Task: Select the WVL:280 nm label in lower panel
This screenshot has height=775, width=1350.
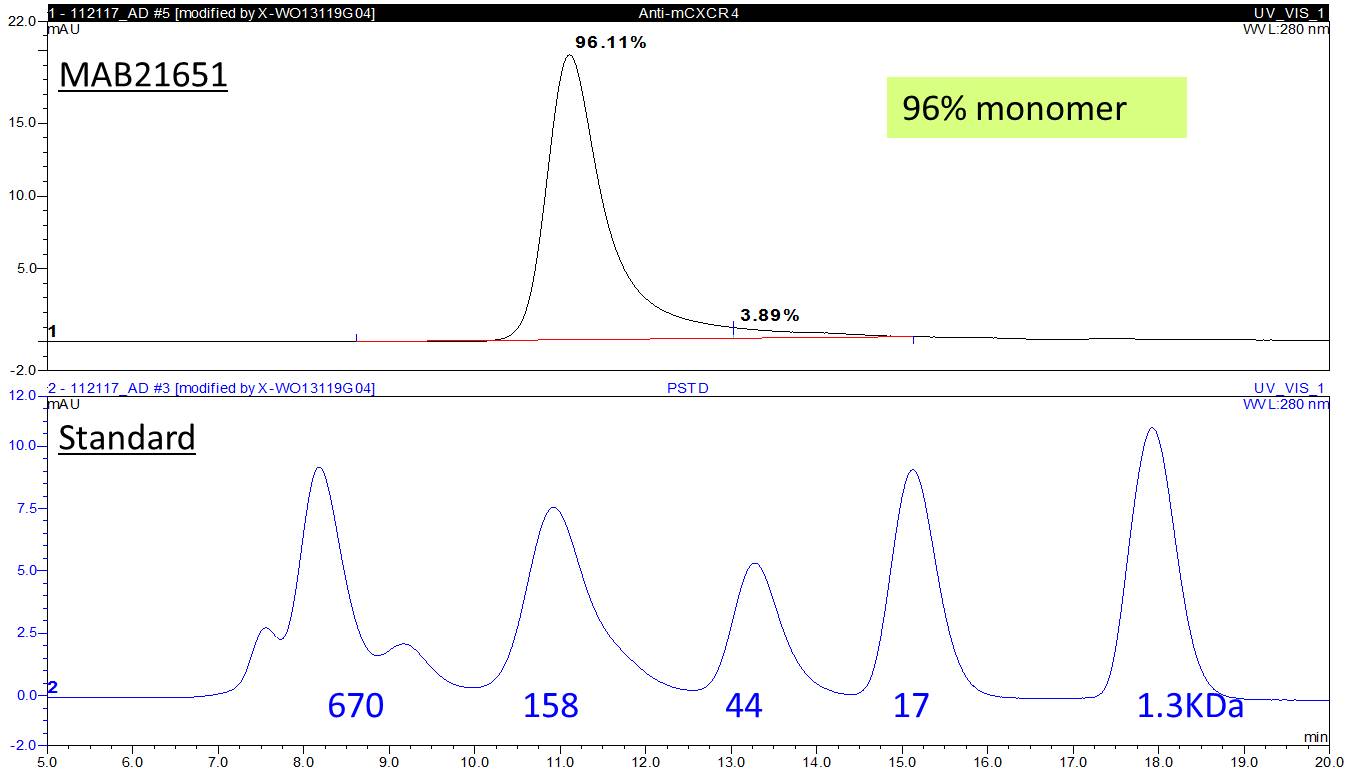Action: click(x=1286, y=404)
